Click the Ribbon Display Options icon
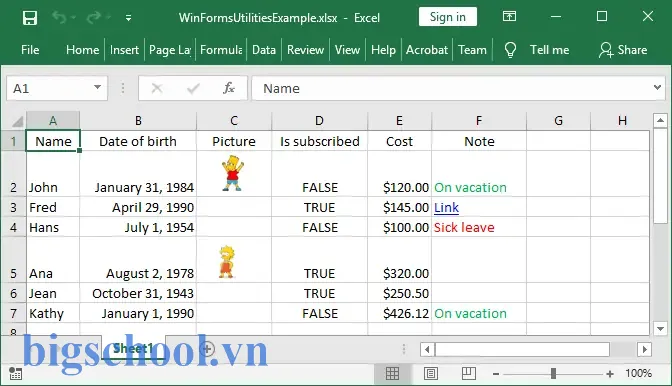 509,17
